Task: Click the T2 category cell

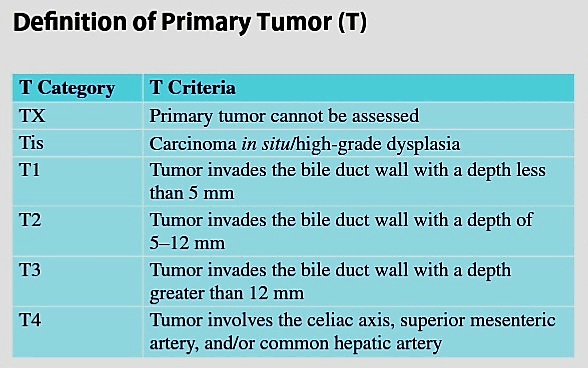Action: (x=78, y=231)
